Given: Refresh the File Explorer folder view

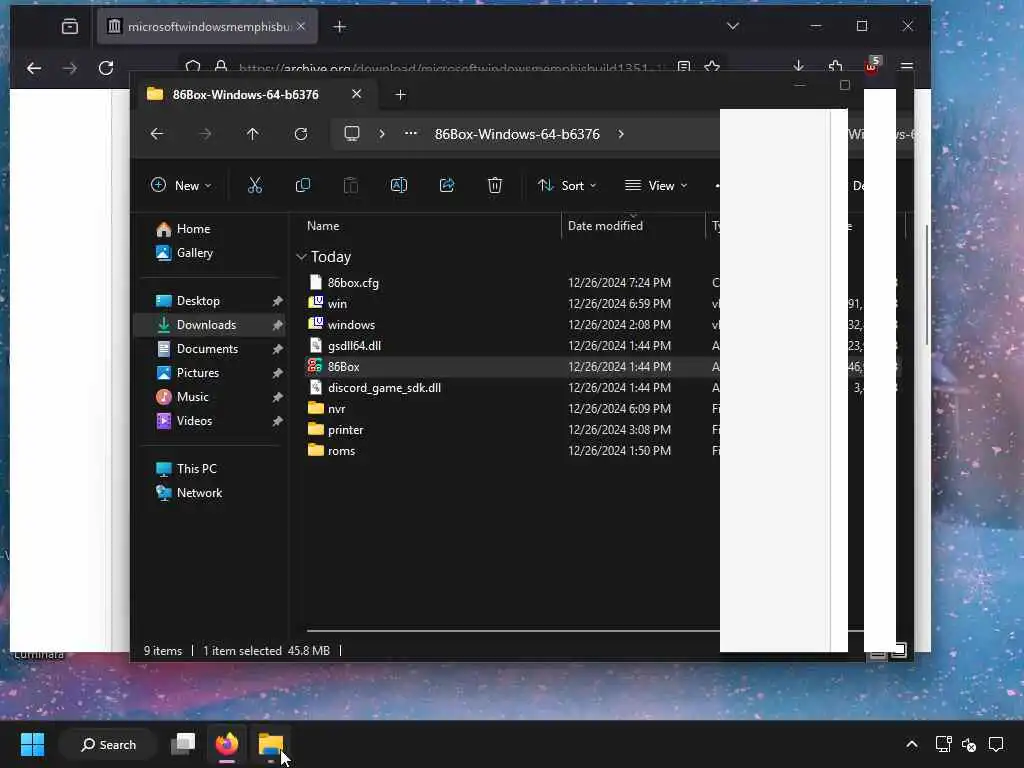Looking at the screenshot, I should (300, 134).
